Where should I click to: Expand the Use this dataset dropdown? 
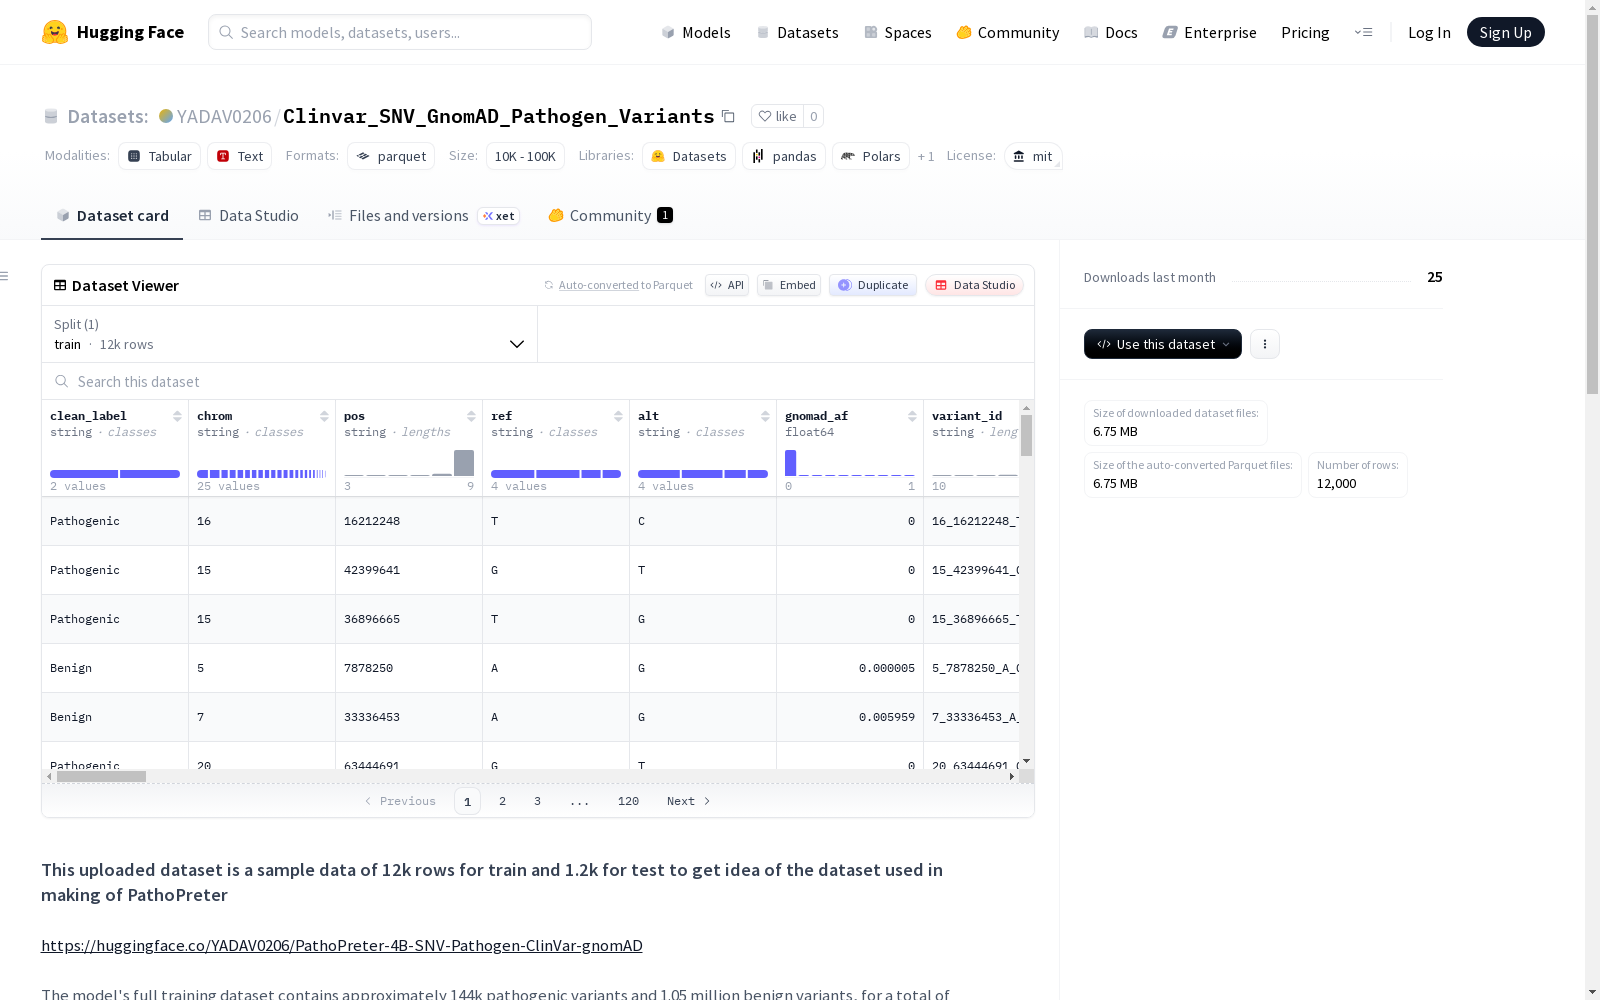coord(1163,344)
